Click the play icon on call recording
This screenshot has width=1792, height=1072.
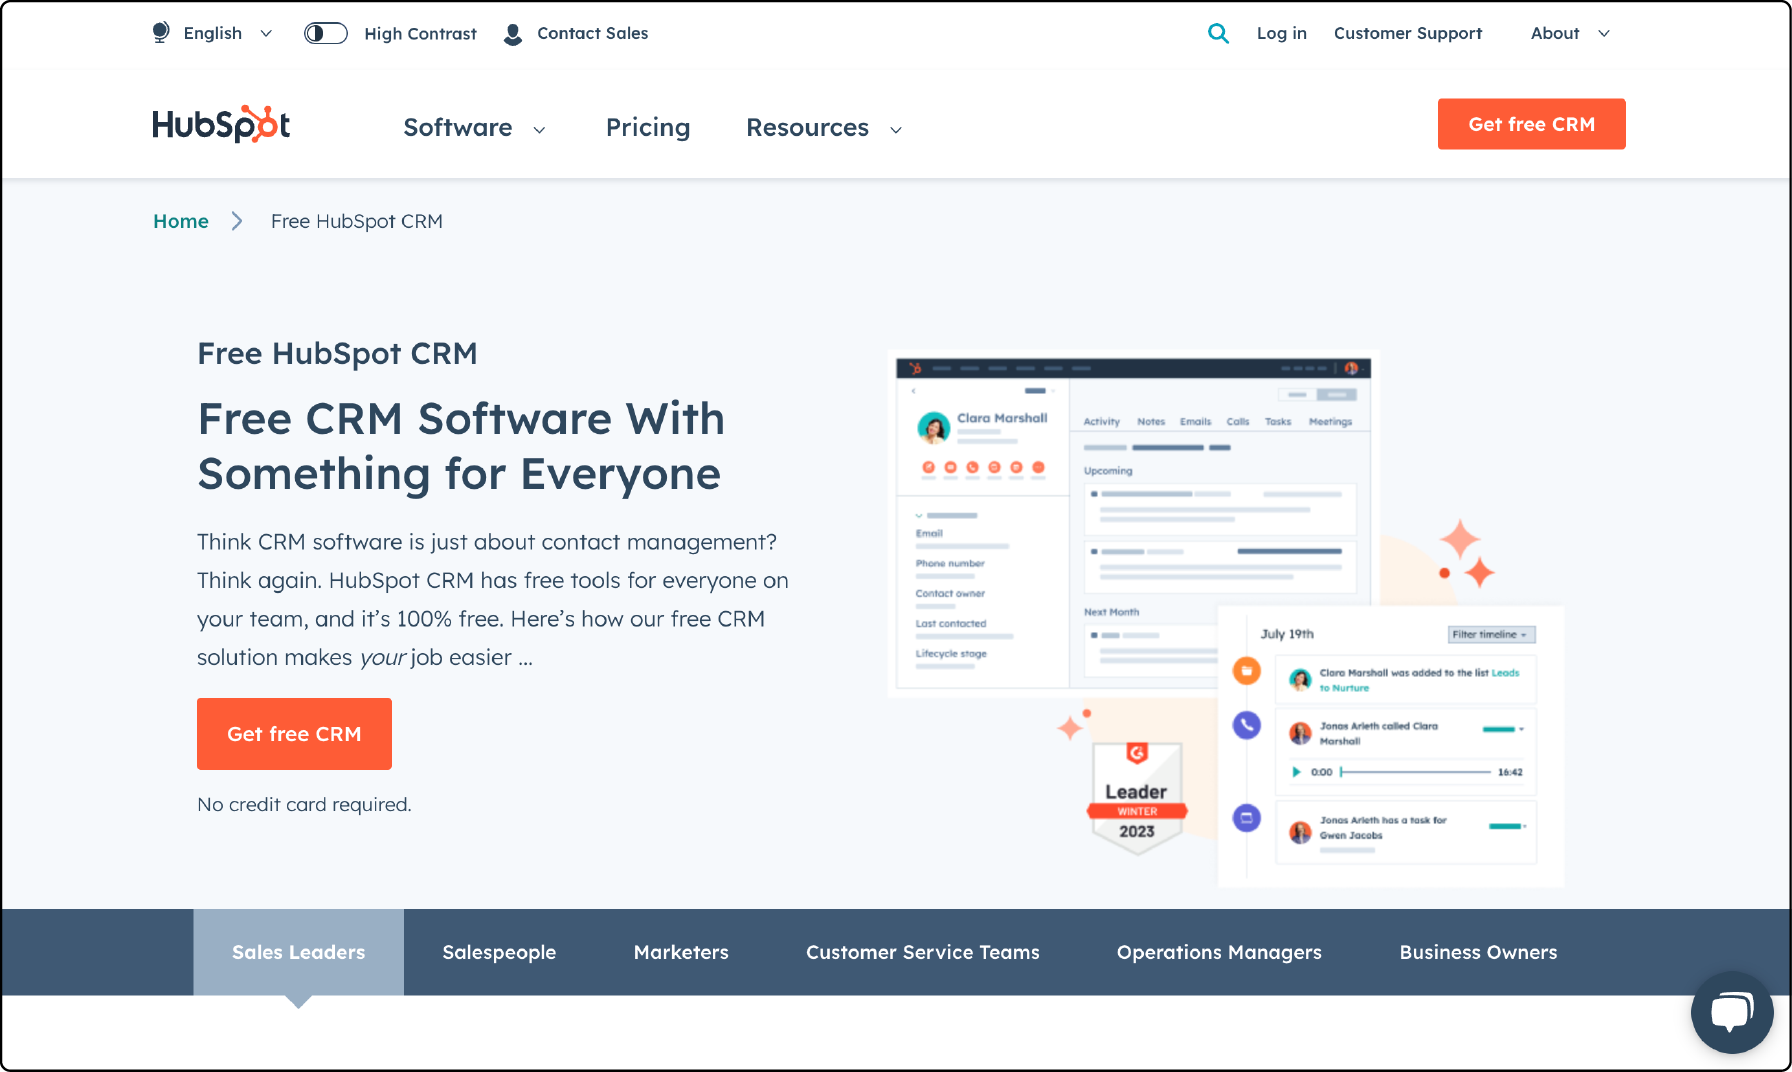1296,772
